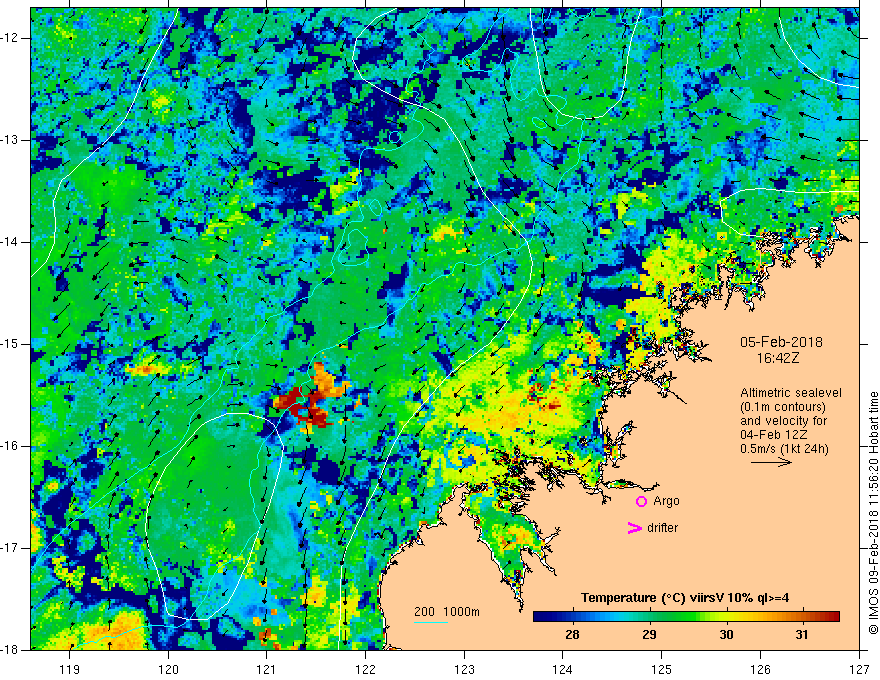Click the "and velocity for" text line

(783, 421)
